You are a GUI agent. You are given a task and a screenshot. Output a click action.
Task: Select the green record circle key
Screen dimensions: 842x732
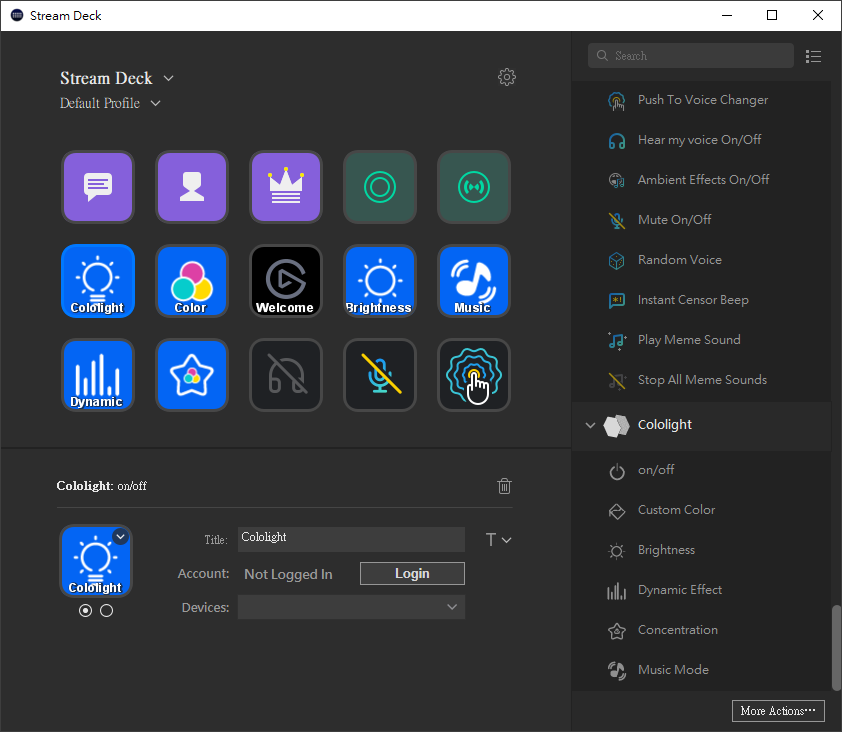click(380, 187)
